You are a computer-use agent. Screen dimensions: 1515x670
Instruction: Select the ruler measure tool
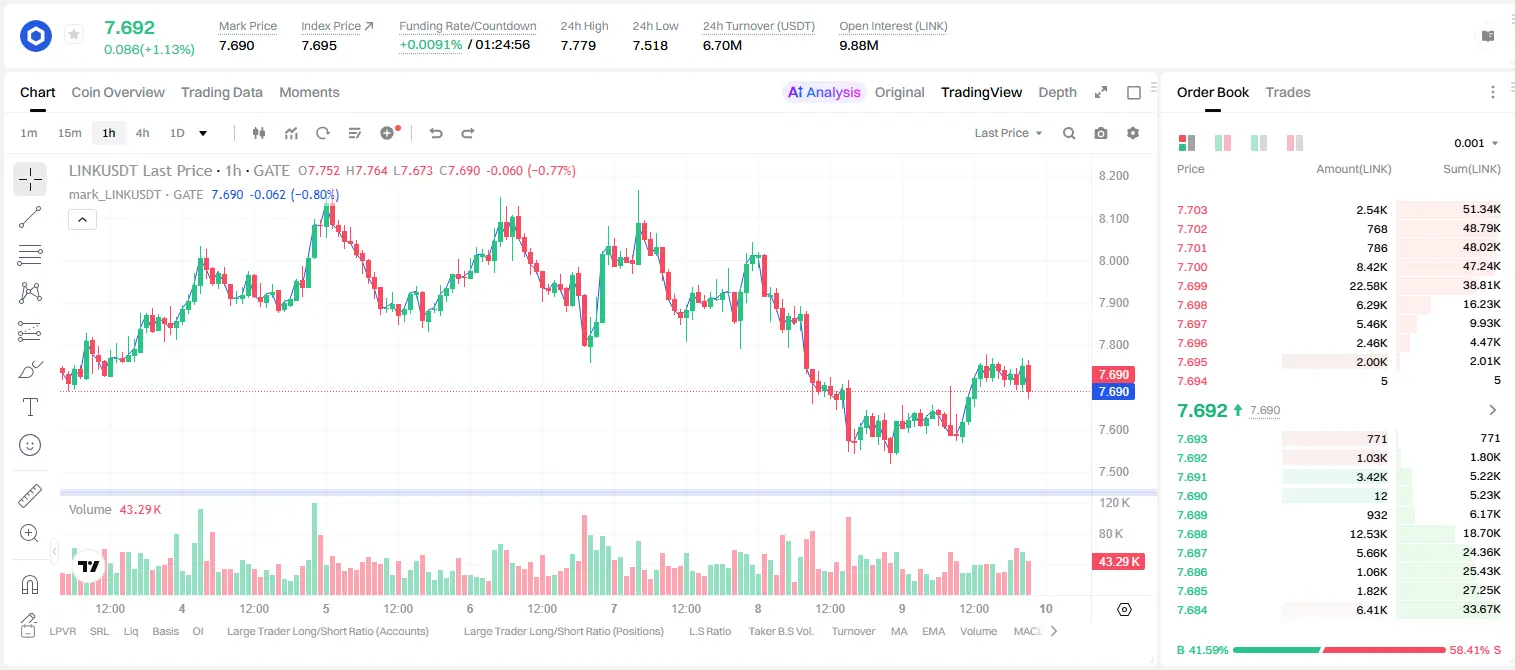coord(30,496)
